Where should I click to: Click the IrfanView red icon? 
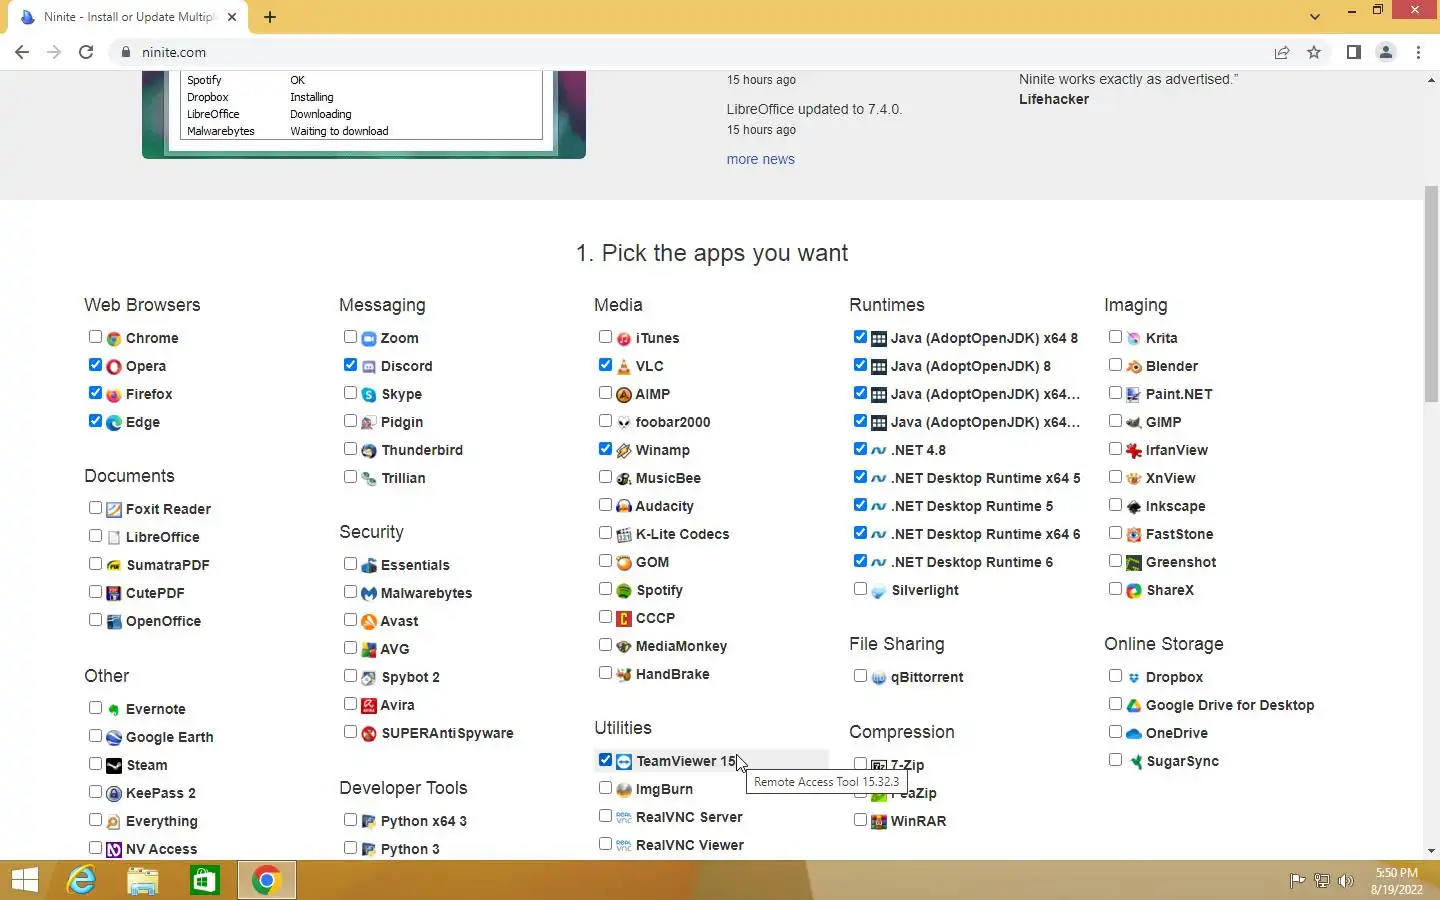[x=1134, y=451]
